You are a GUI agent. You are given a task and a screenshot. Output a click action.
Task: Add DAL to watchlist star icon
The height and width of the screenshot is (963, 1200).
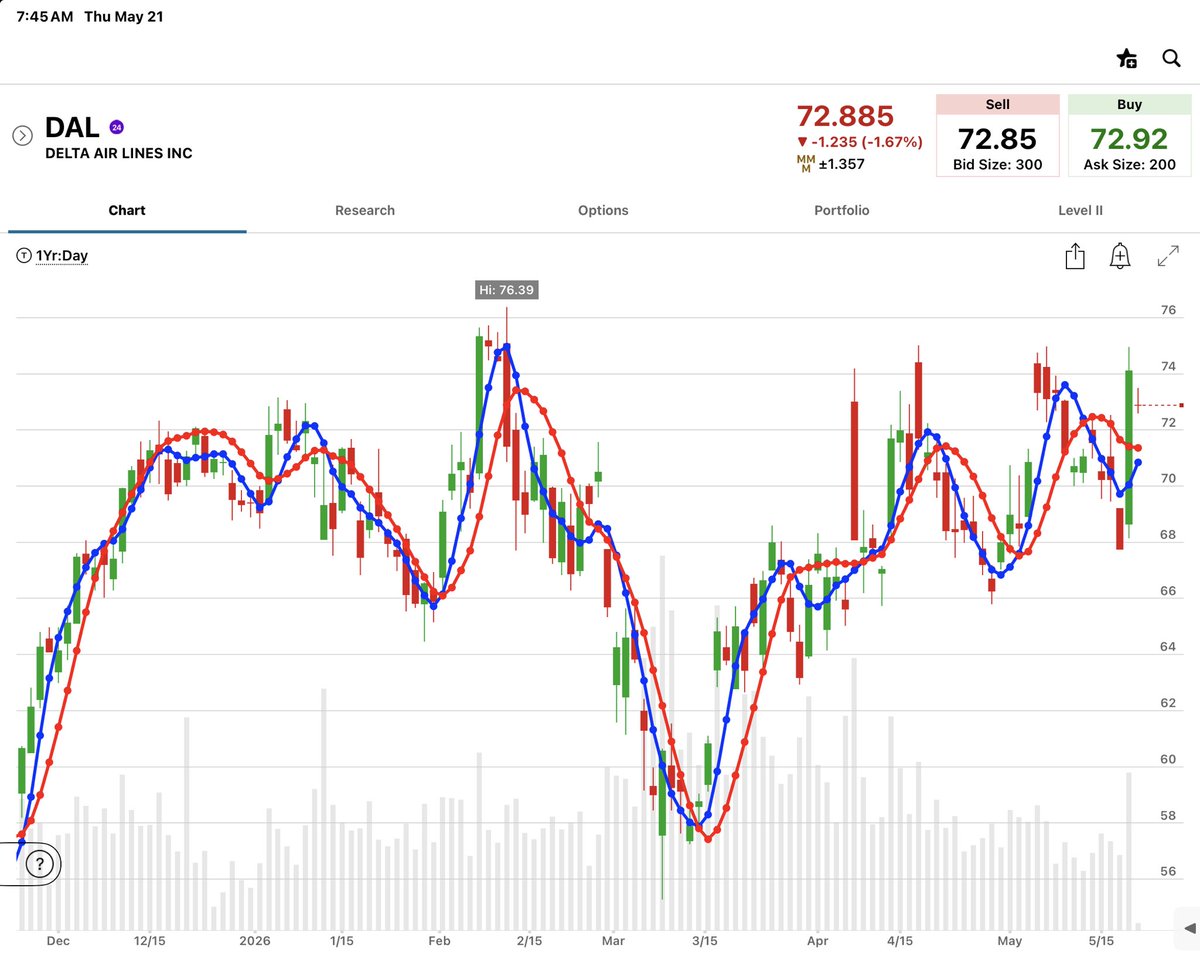click(1127, 58)
